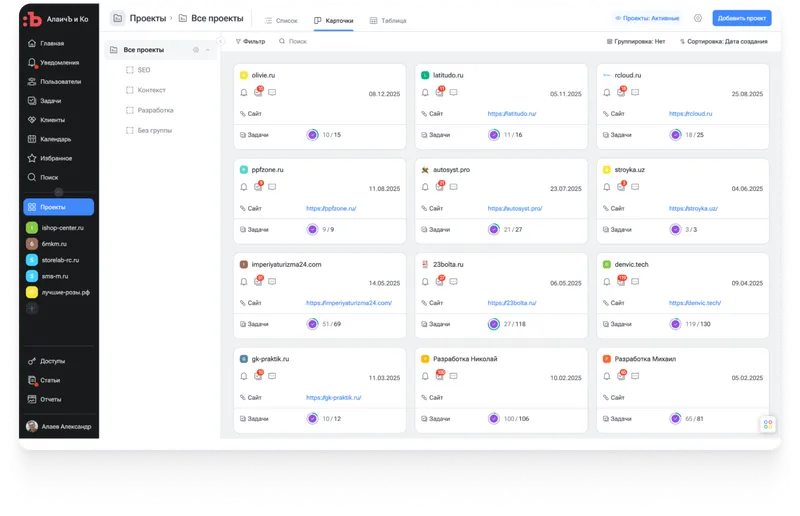
Task: Open https://rcloud.ru site link
Action: [690, 114]
